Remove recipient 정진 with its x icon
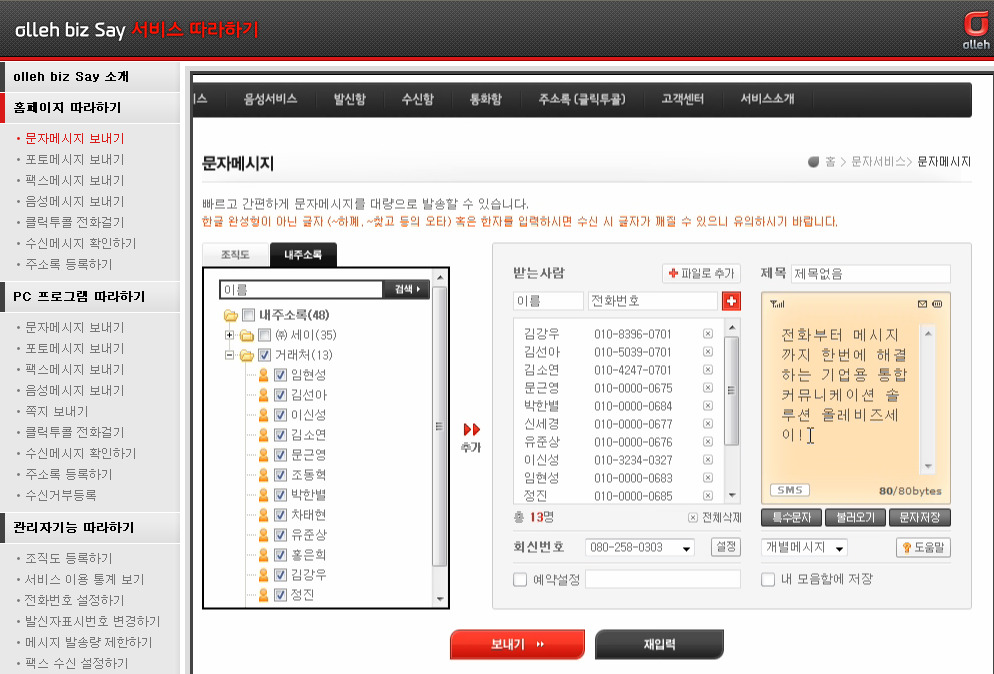Viewport: 994px width, 674px height. (708, 495)
